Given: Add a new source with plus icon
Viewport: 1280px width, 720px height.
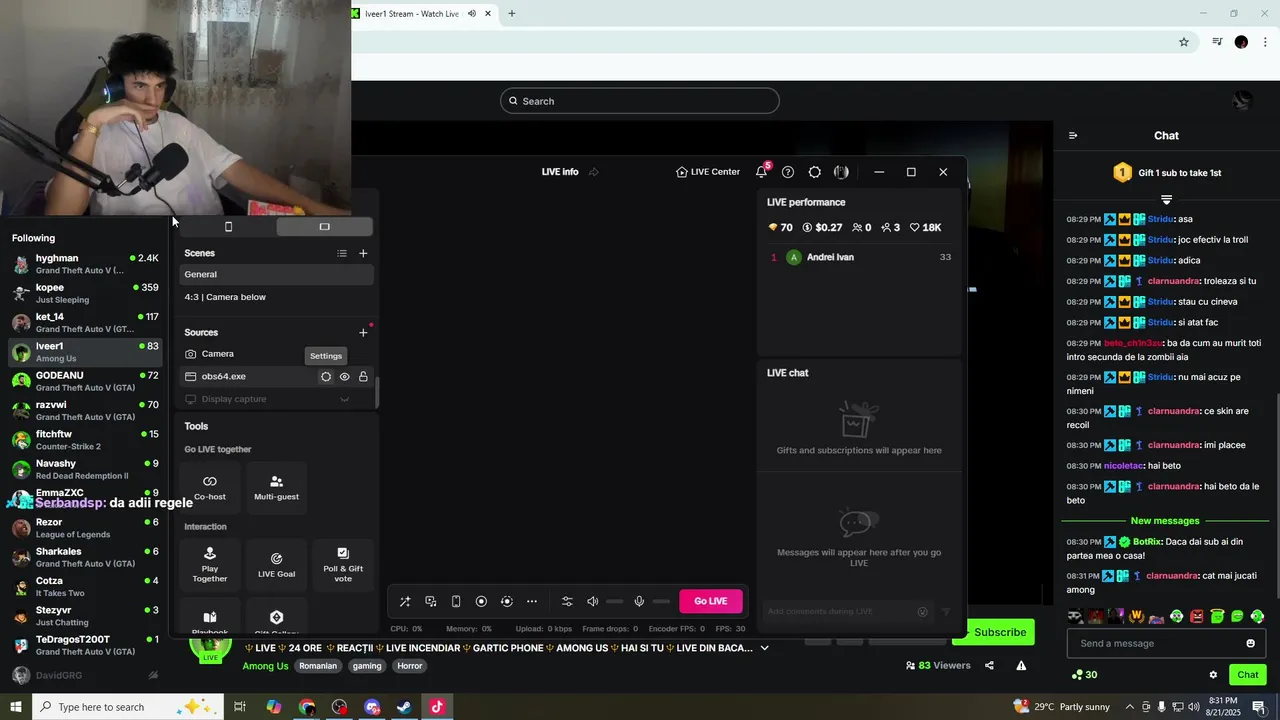Looking at the screenshot, I should (363, 333).
